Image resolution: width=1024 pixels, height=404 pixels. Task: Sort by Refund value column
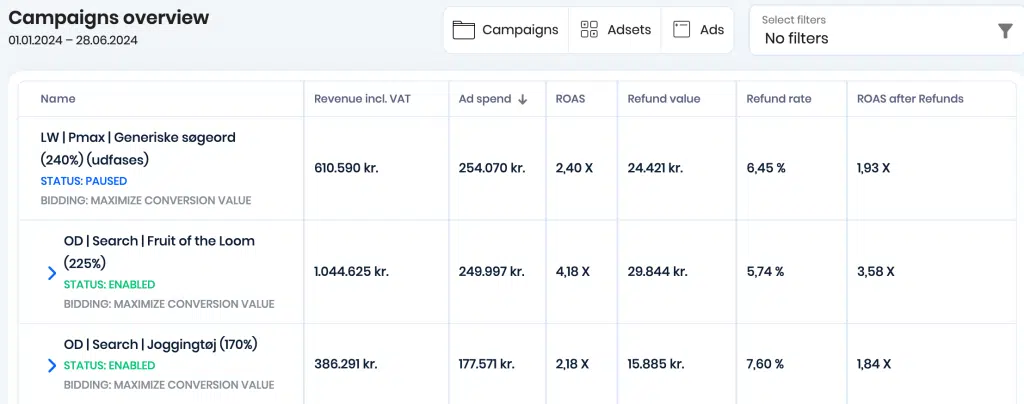pos(664,99)
